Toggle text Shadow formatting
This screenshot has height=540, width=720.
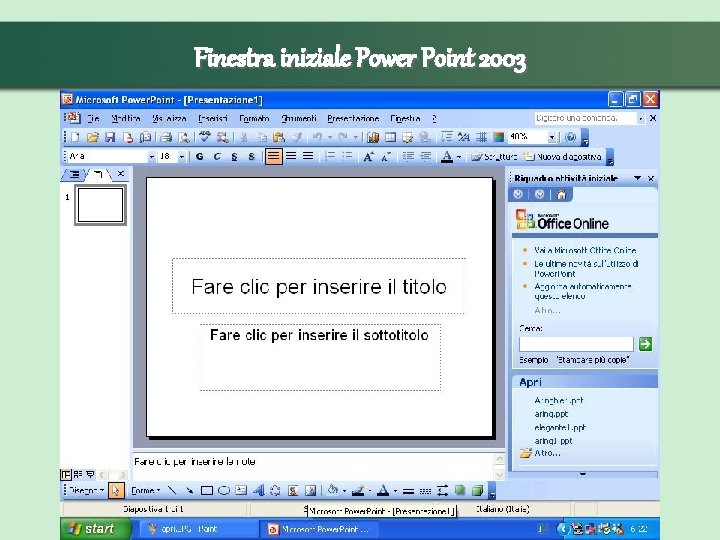pos(251,157)
